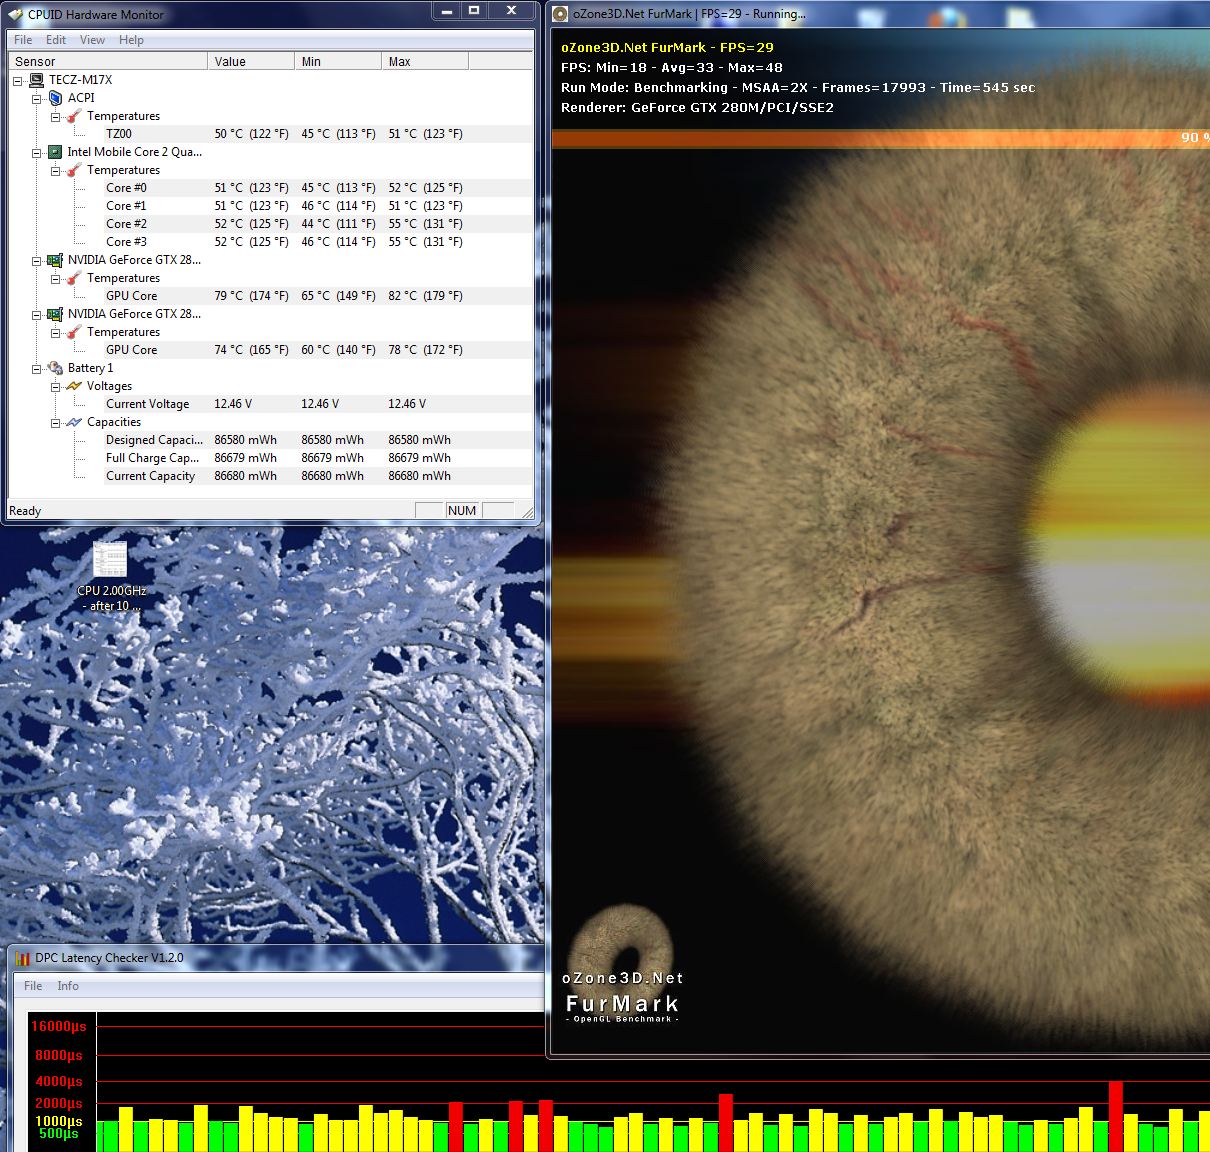Open the Info menu in DPC Latency Checker
The image size is (1210, 1152).
68,986
